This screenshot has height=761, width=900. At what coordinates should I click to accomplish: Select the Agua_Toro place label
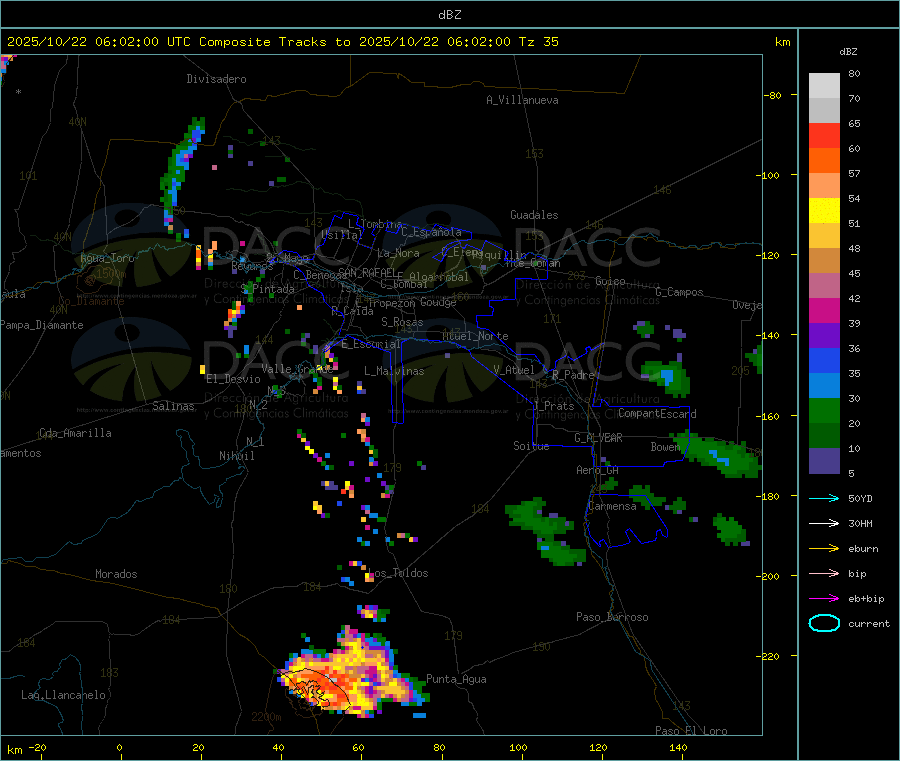tap(107, 258)
